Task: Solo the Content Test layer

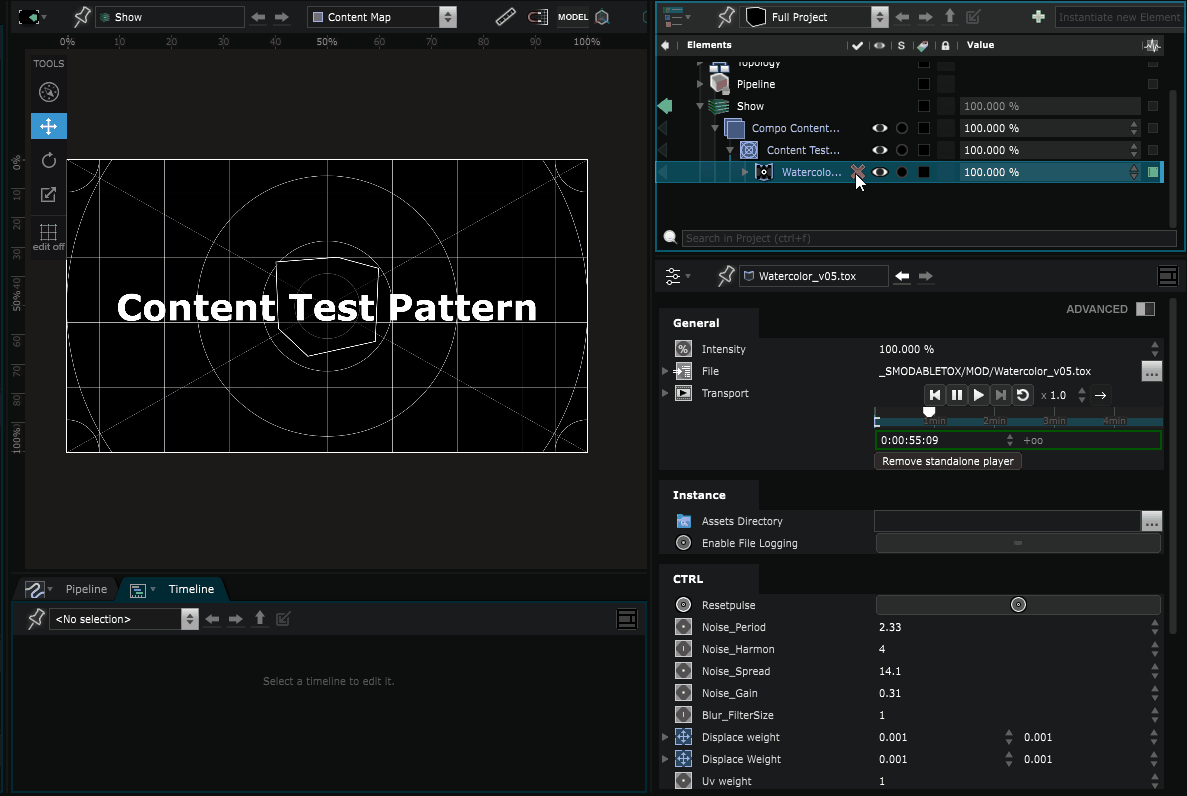Action: click(902, 150)
